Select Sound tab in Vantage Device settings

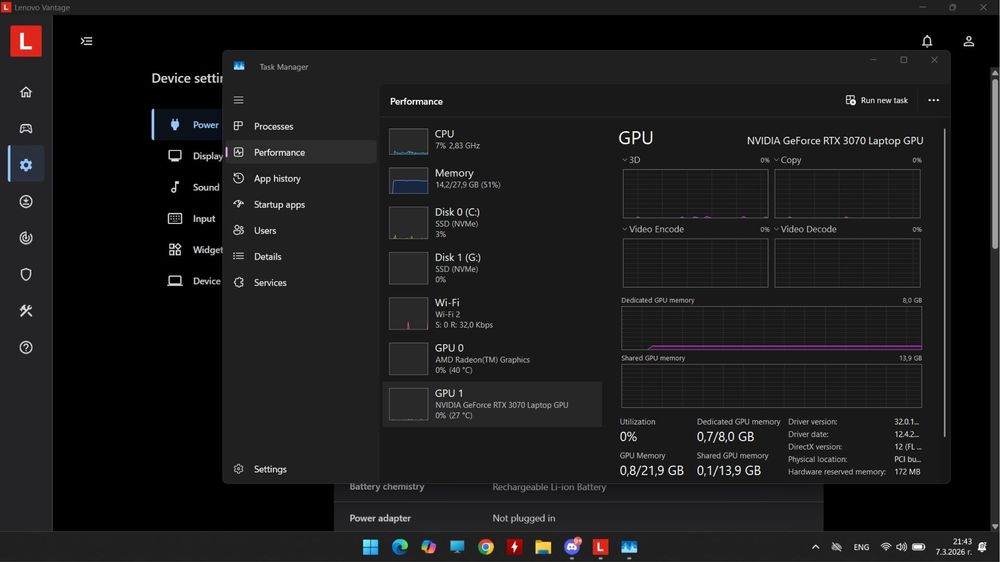coord(188,187)
